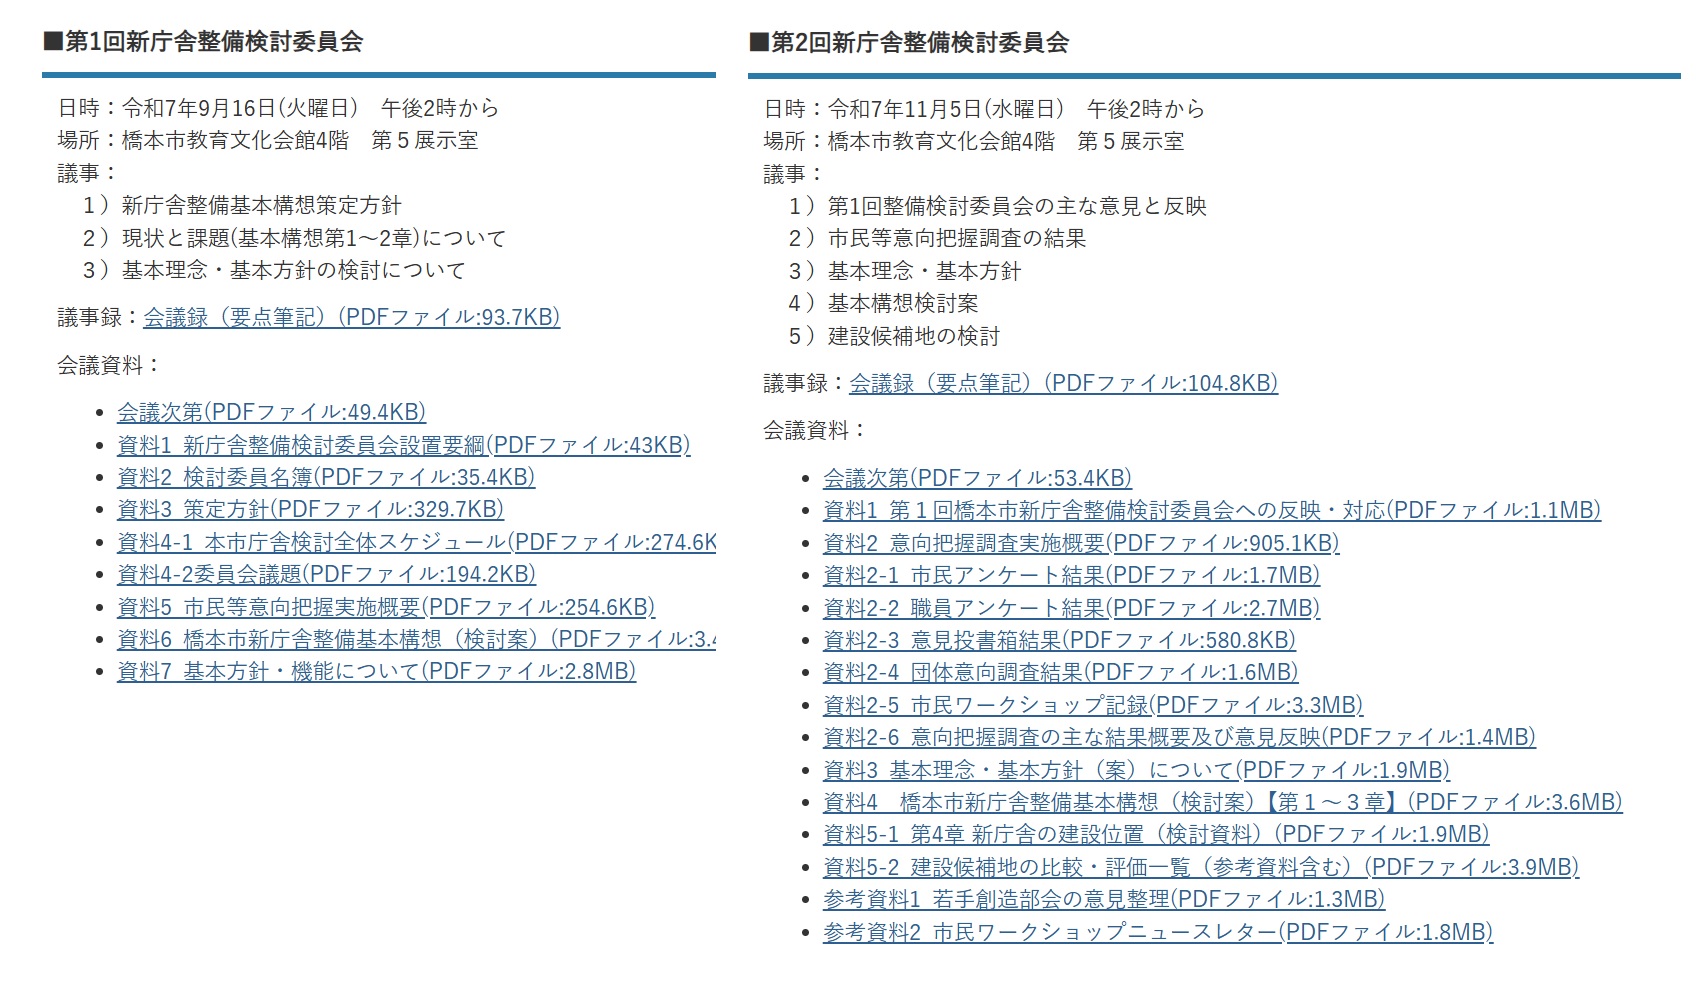Open 会議次第 PDF of 49.4KB

click(x=271, y=412)
